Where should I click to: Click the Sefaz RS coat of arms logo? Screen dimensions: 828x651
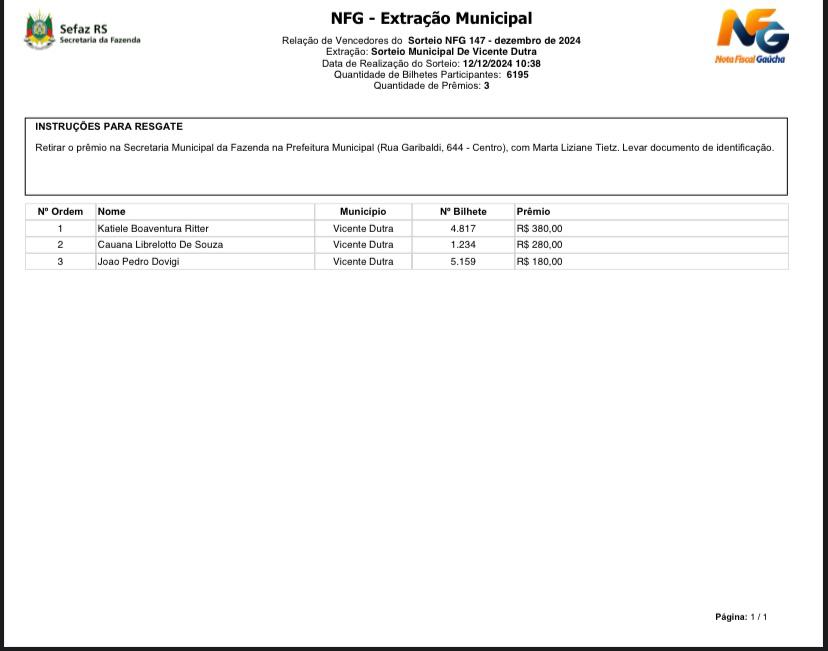coord(40,31)
